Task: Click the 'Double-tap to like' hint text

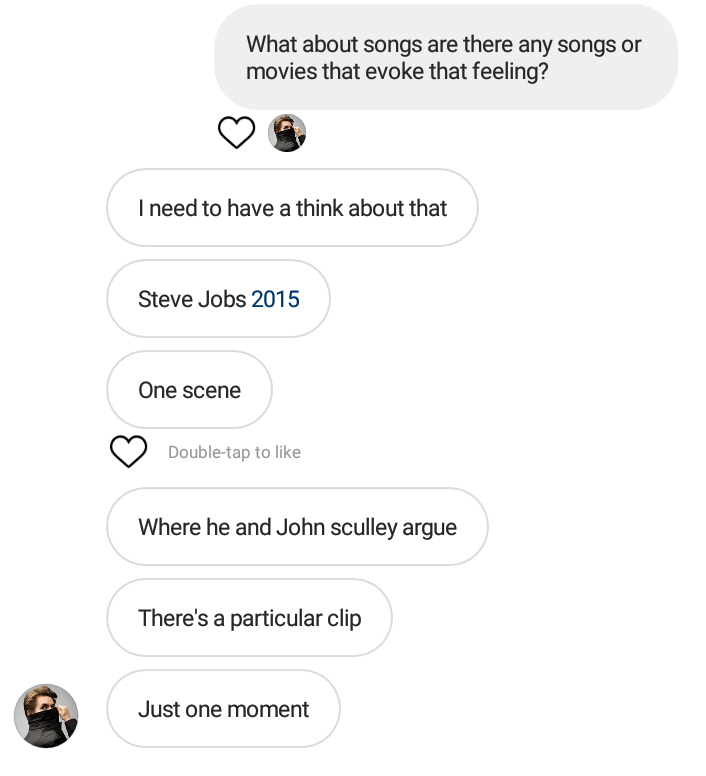Action: click(x=234, y=452)
